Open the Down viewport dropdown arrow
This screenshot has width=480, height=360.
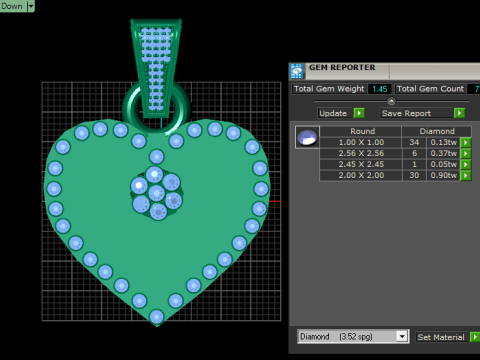click(31, 6)
